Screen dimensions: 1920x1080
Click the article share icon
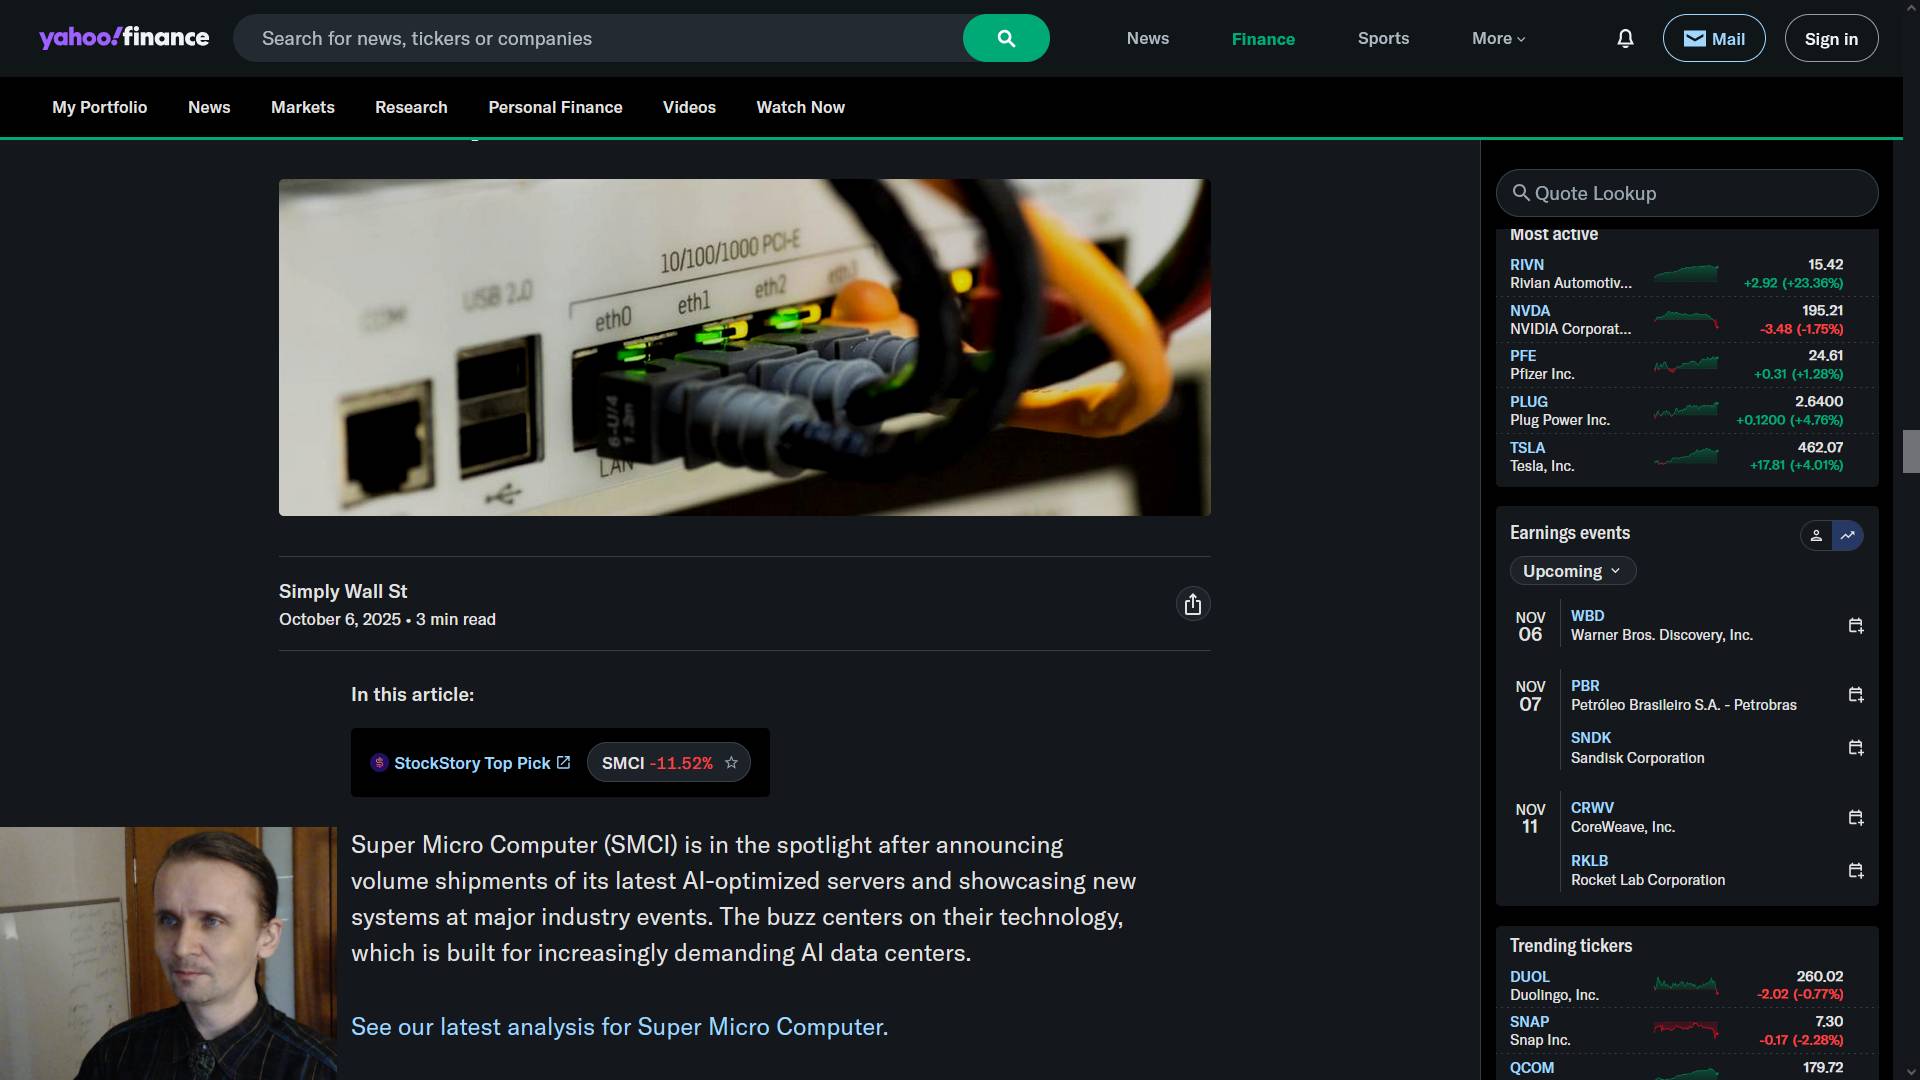(1192, 604)
